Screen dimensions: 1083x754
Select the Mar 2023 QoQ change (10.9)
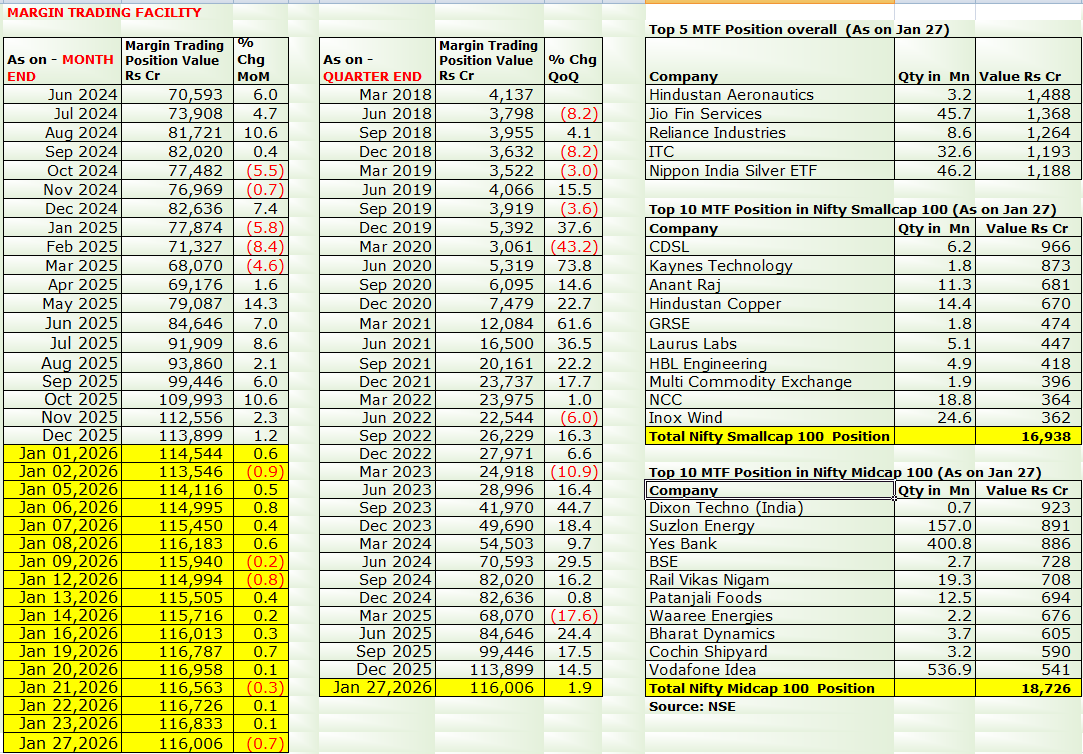click(573, 472)
